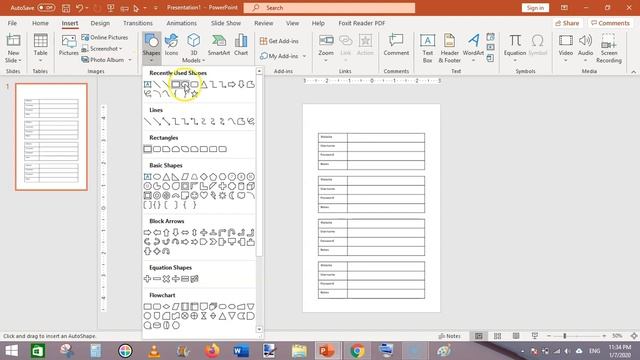The height and width of the screenshot is (360, 640).
Task: Open the Animations tab
Action: pyautogui.click(x=182, y=23)
